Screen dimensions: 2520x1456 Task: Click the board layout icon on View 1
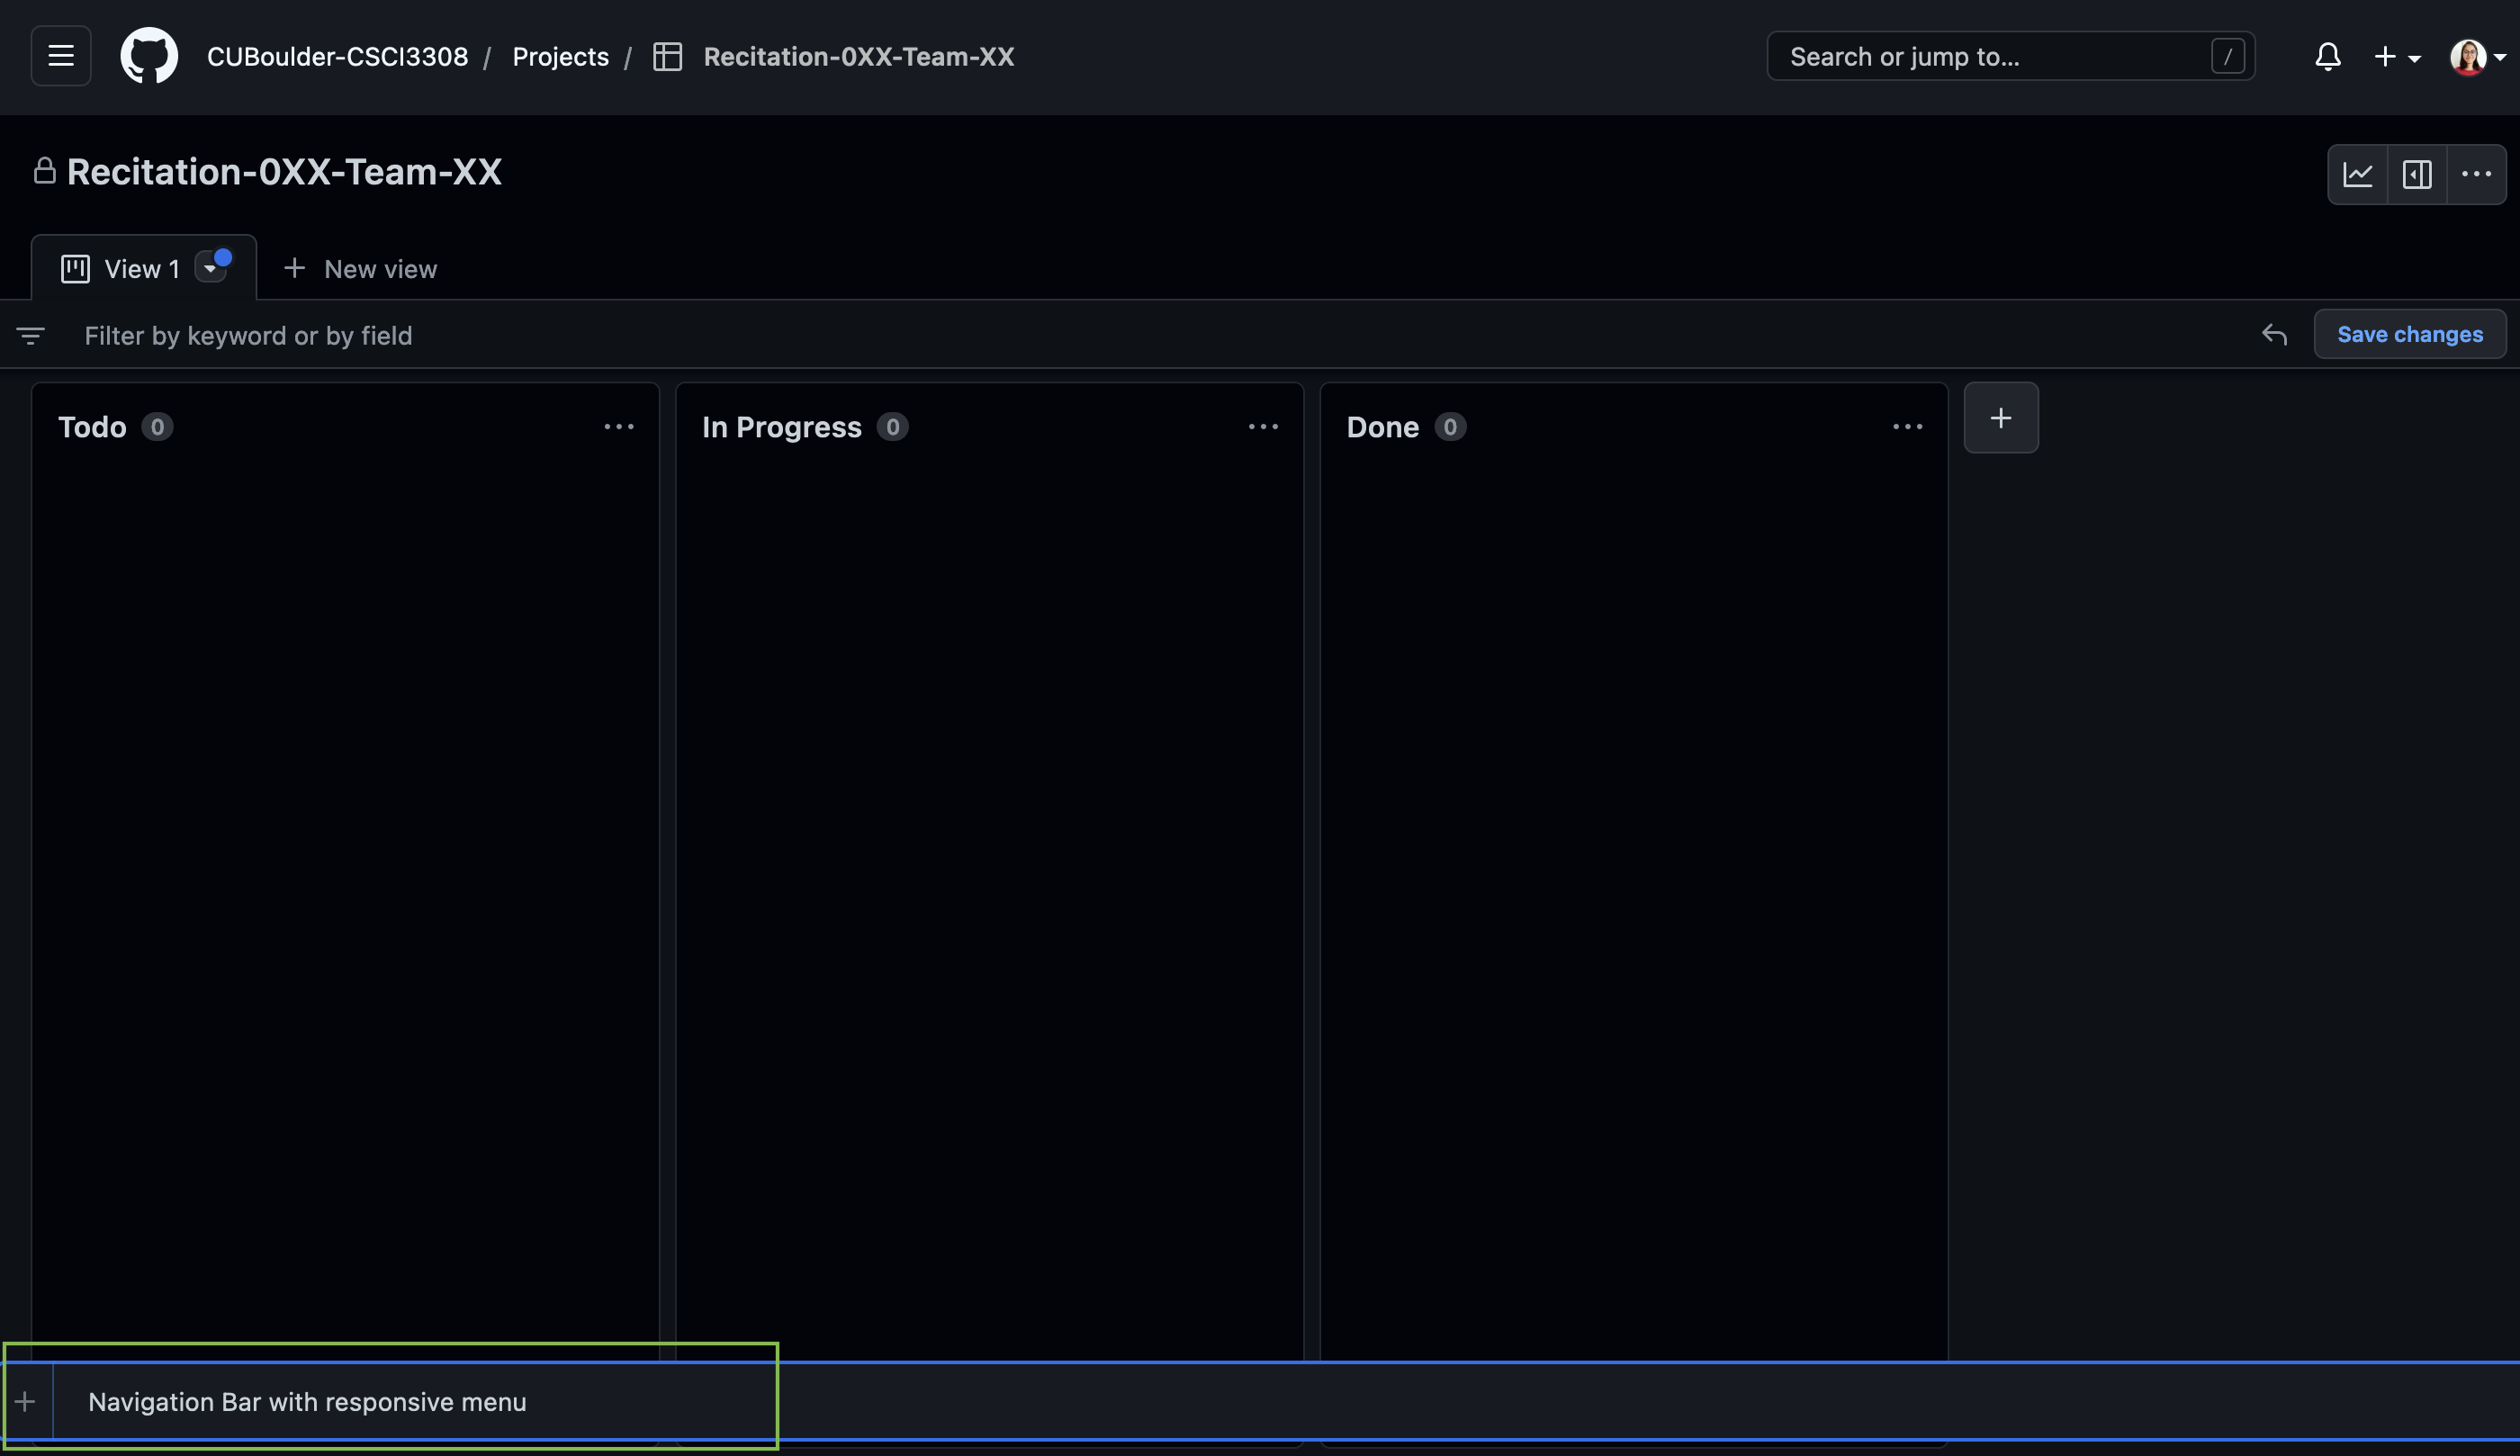tap(75, 269)
